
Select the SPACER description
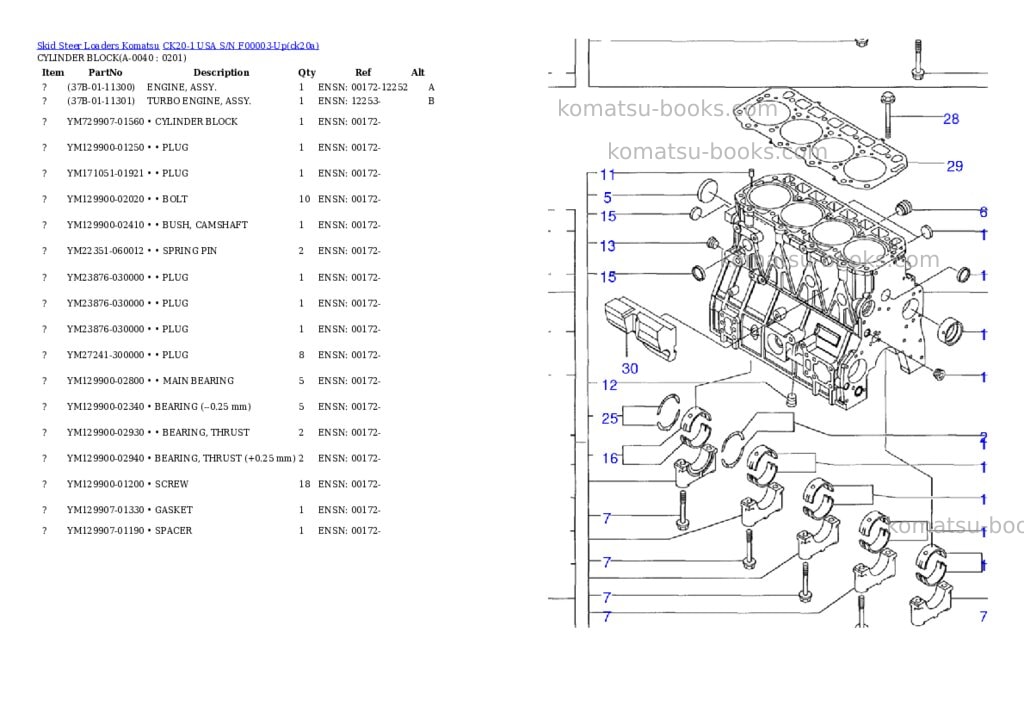pos(173,530)
